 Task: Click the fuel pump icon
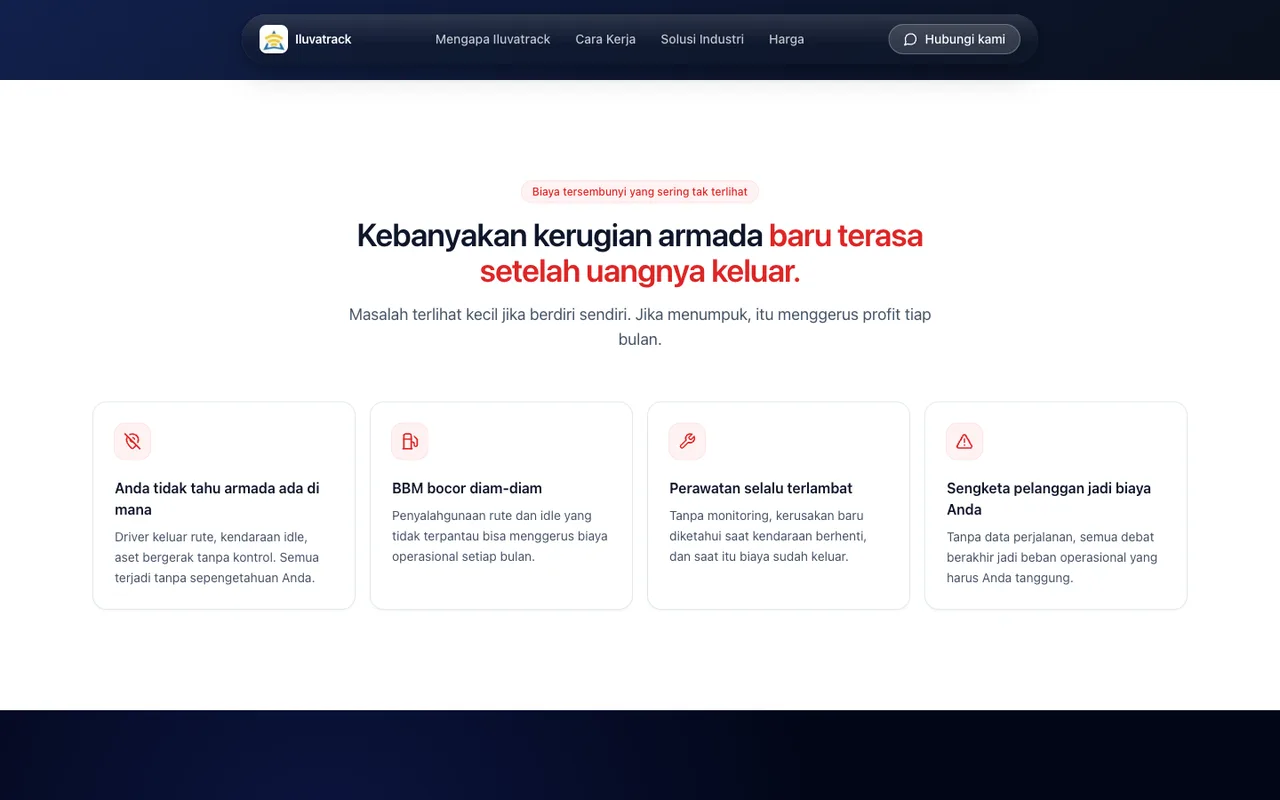tap(410, 441)
